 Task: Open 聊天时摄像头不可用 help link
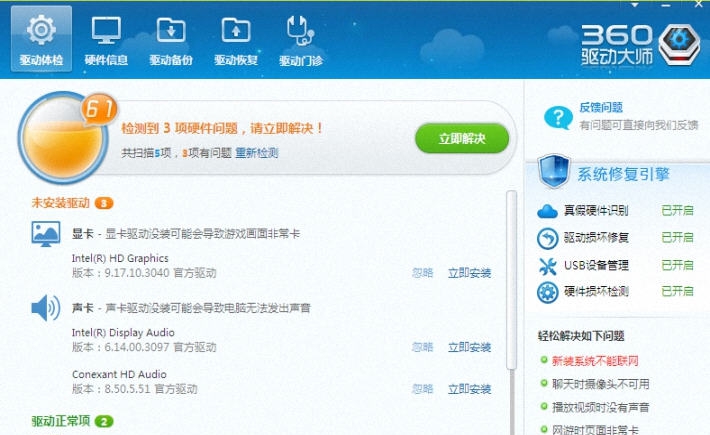pyautogui.click(x=600, y=384)
